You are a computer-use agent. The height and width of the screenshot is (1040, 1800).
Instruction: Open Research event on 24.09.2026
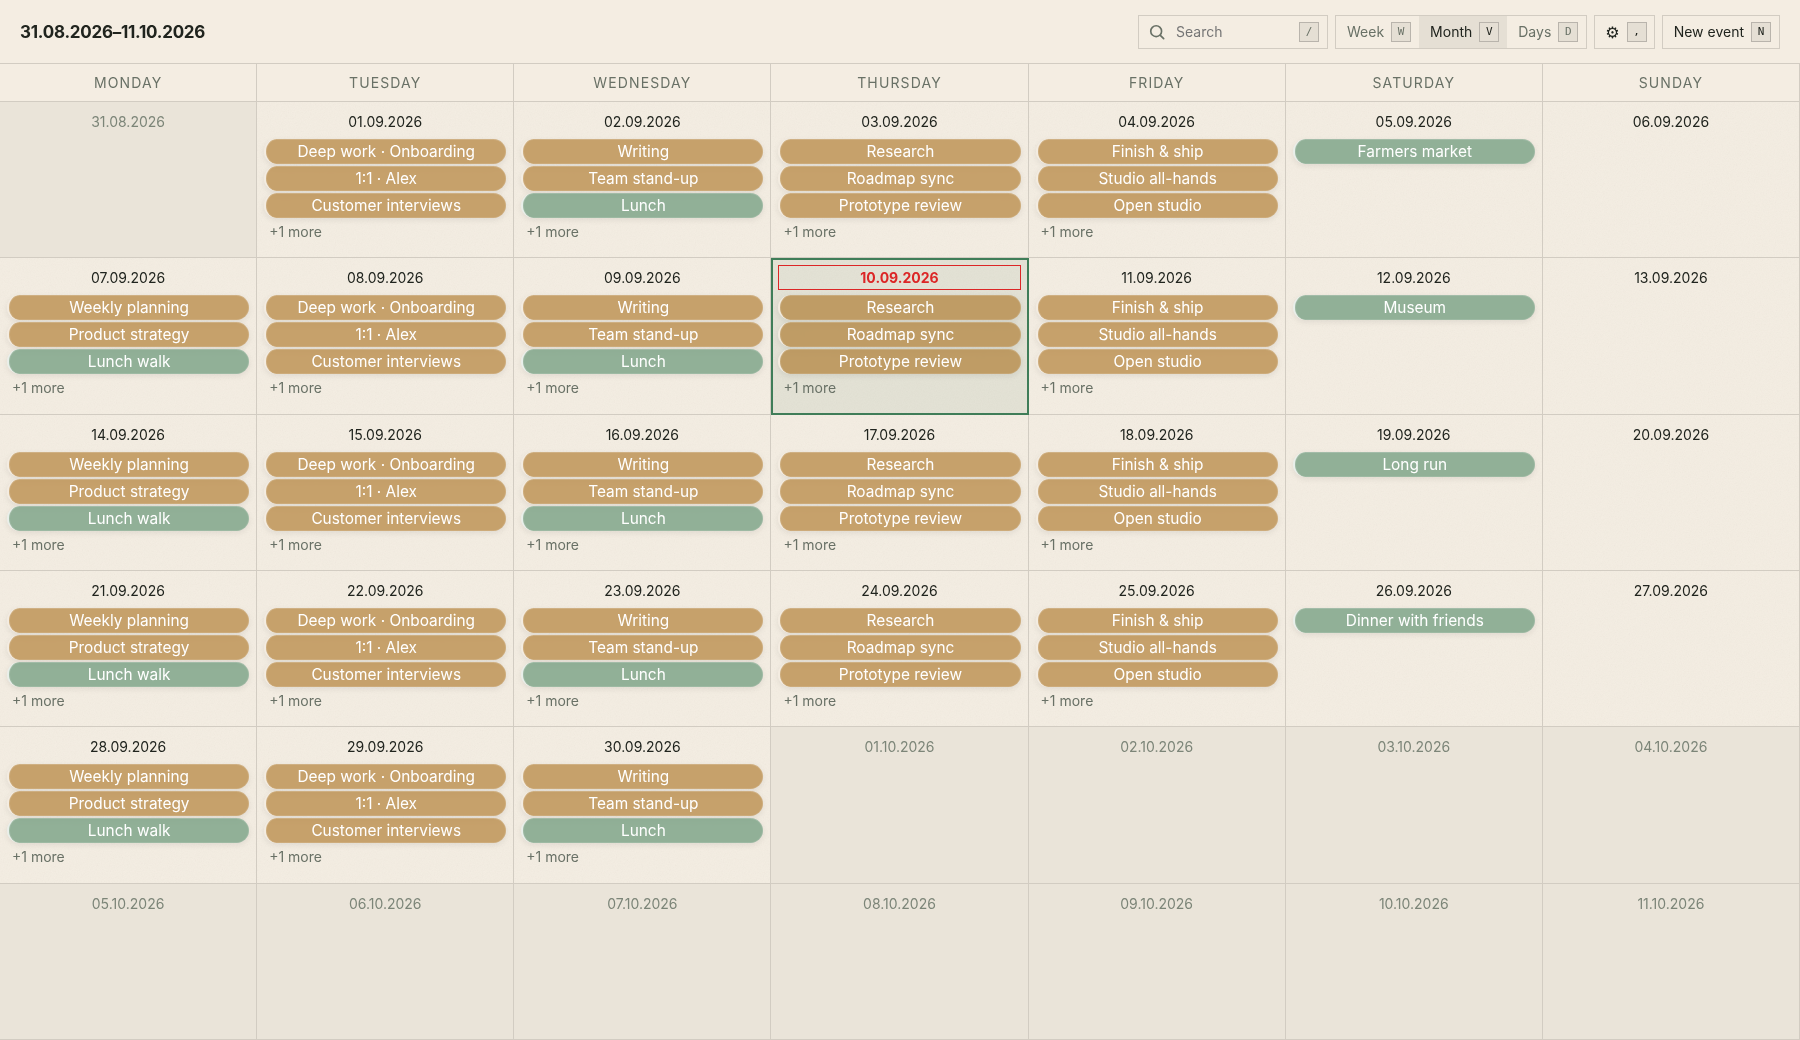(x=900, y=620)
